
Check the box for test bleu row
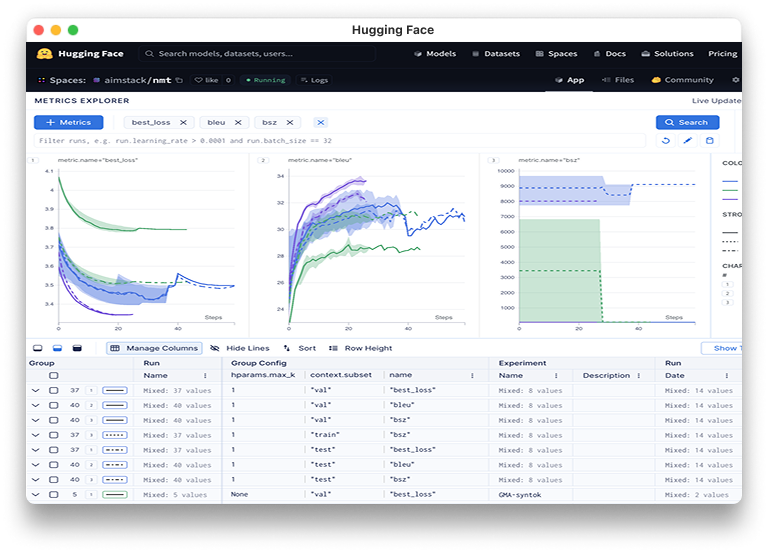pos(53,465)
